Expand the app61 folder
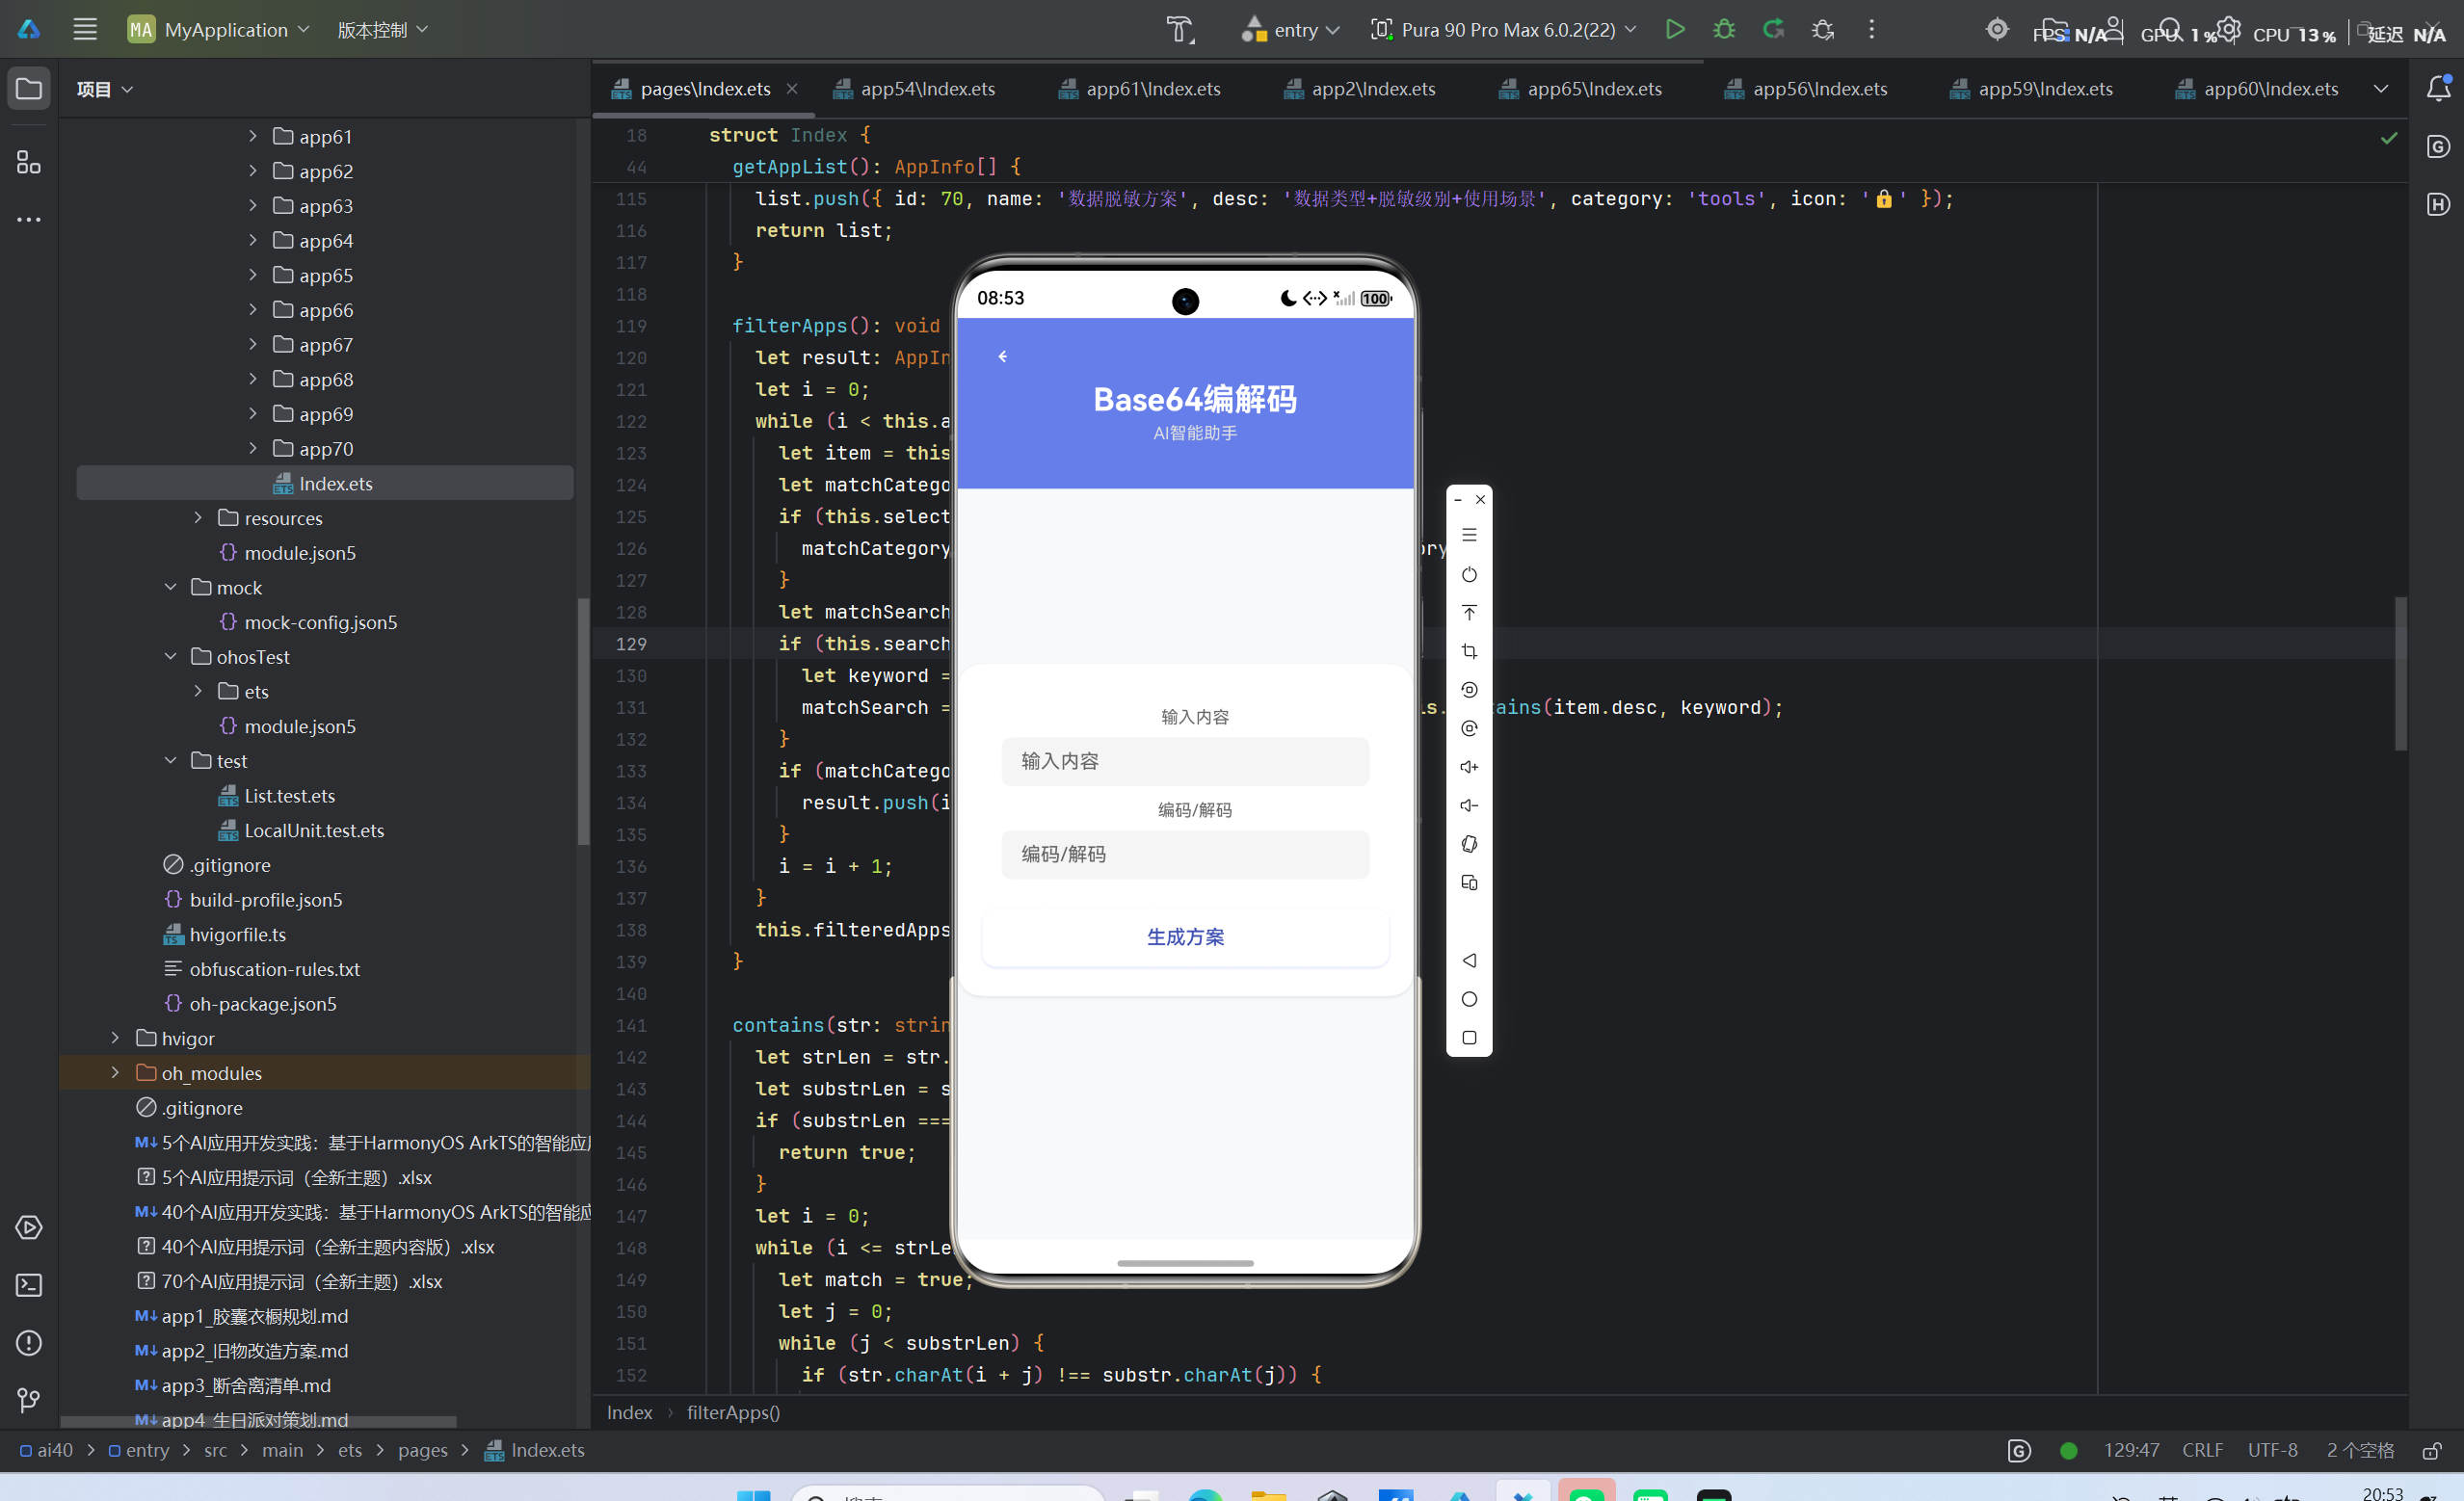This screenshot has width=2464, height=1501. coord(253,136)
